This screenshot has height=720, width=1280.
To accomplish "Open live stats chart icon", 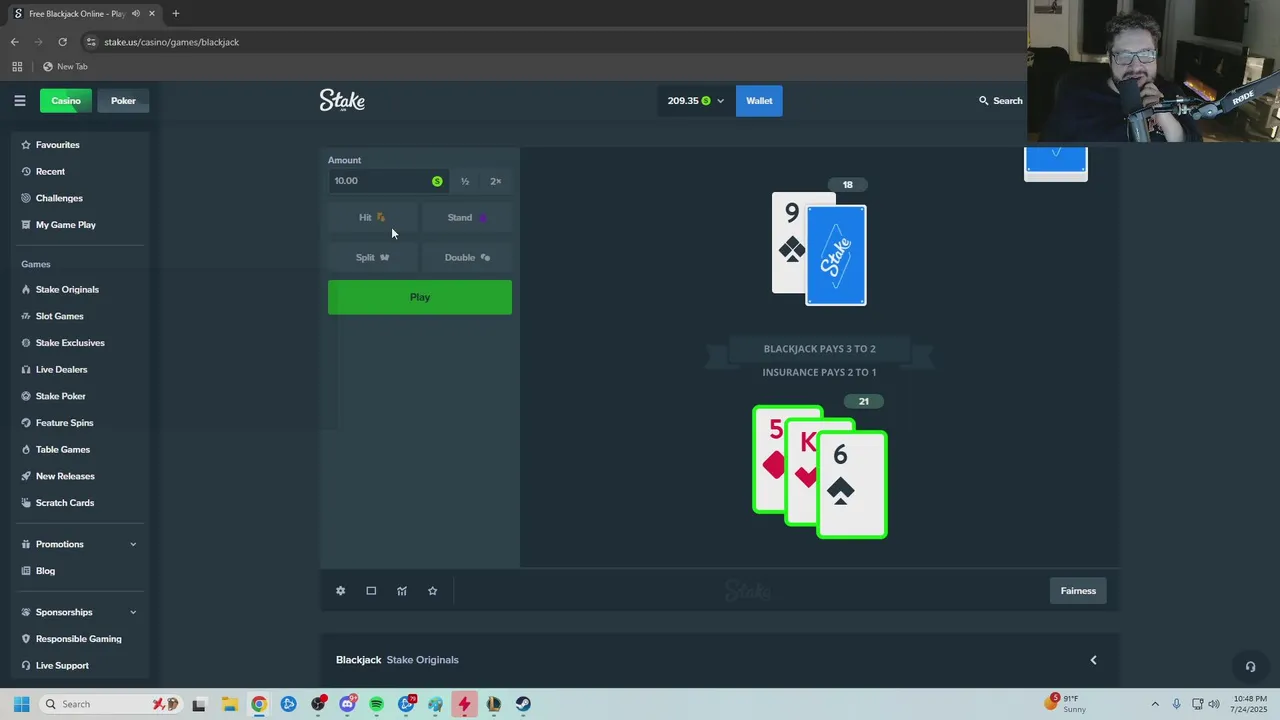I will click(402, 591).
